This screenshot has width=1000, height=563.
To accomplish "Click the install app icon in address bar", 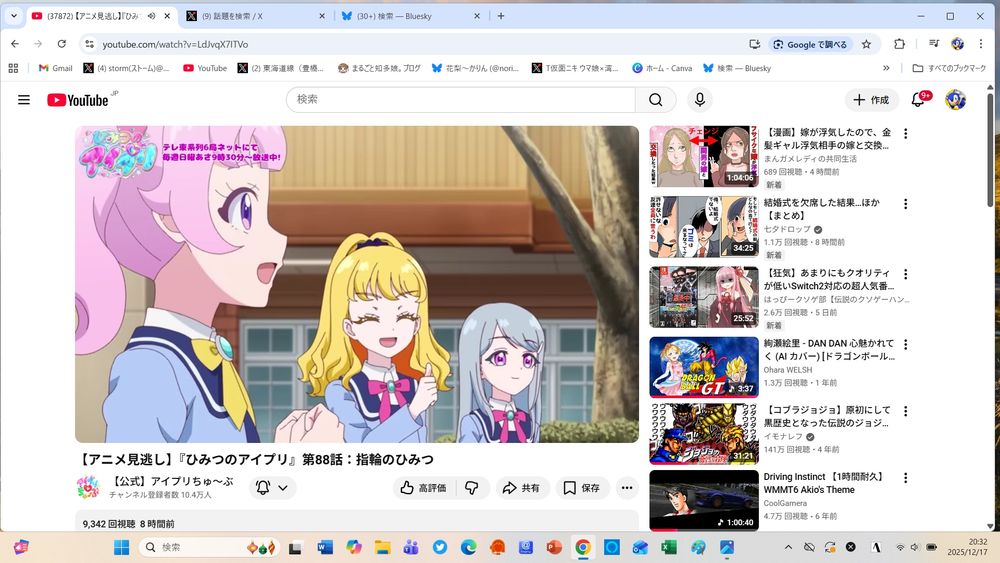I will (x=754, y=44).
